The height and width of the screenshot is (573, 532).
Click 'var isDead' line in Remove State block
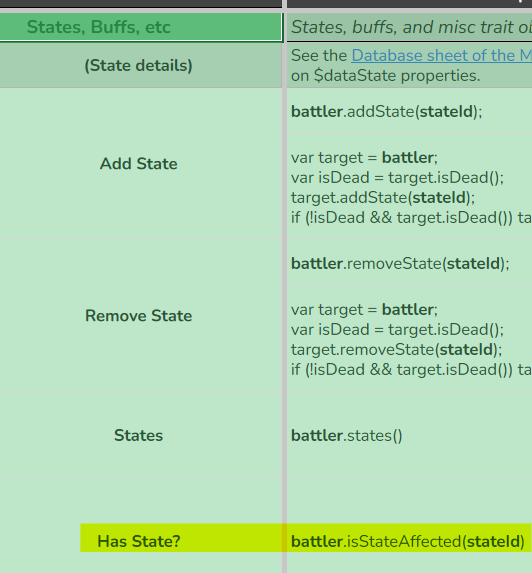tap(397, 330)
